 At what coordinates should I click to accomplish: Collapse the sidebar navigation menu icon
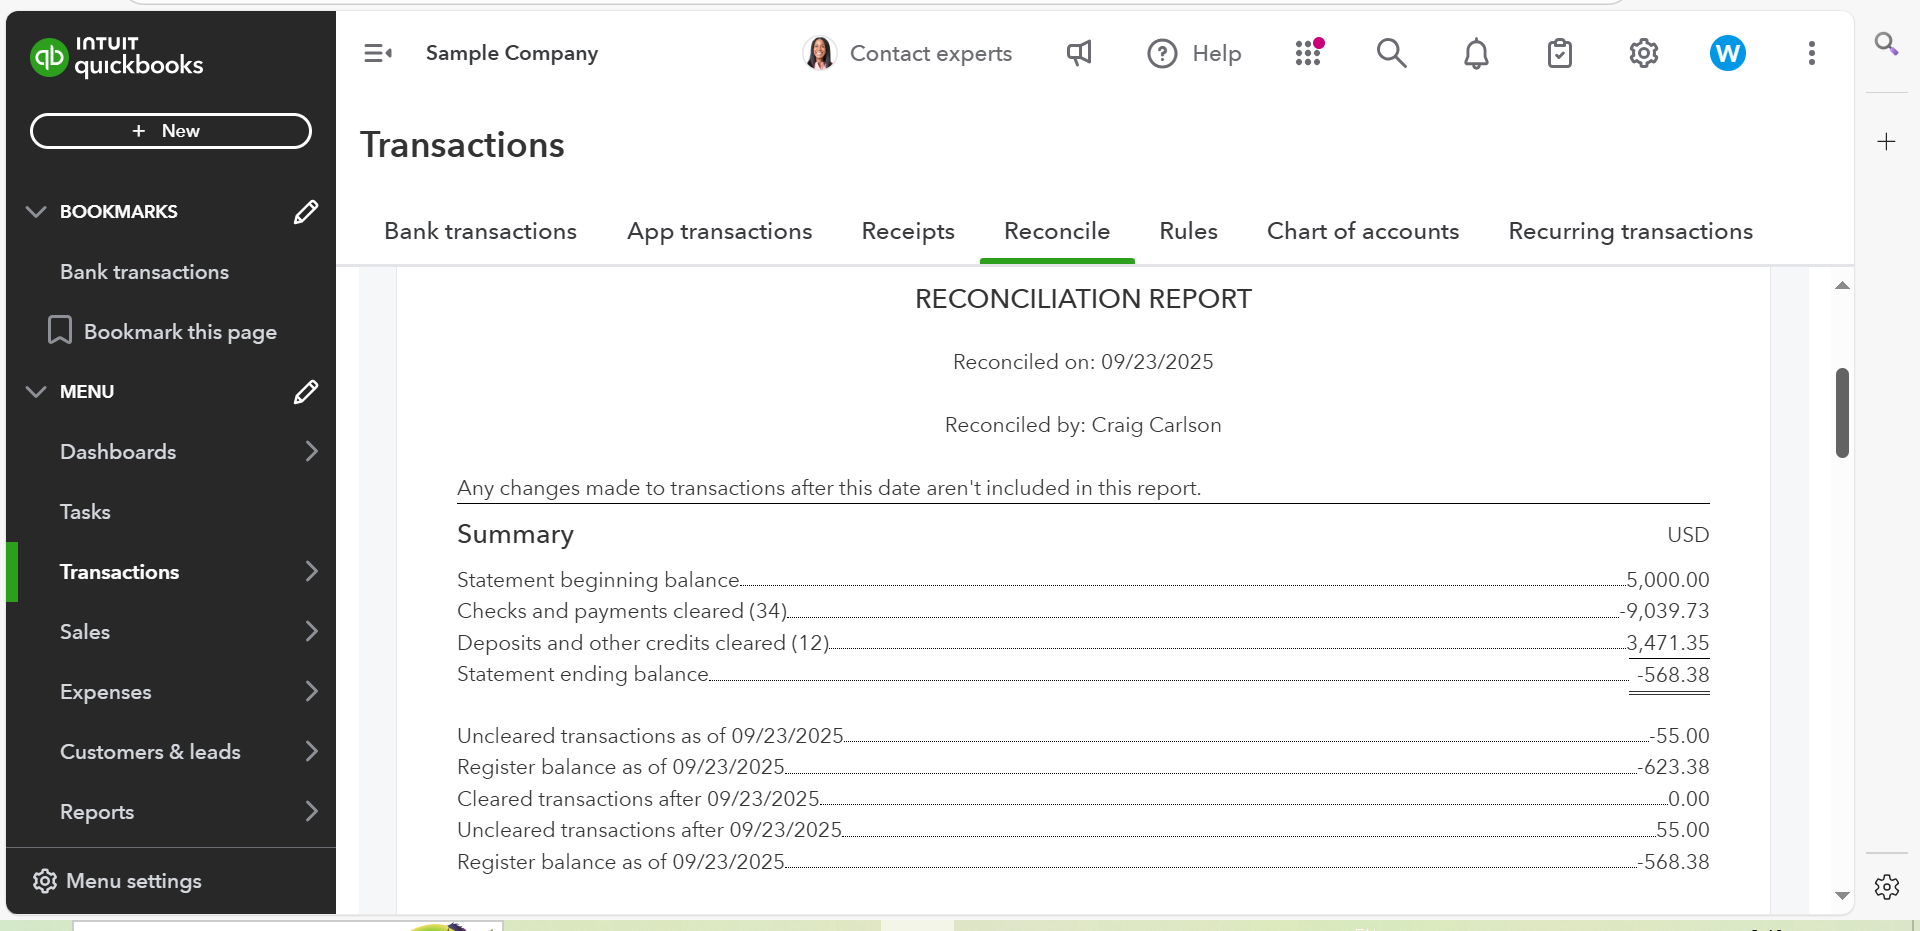pos(377,53)
